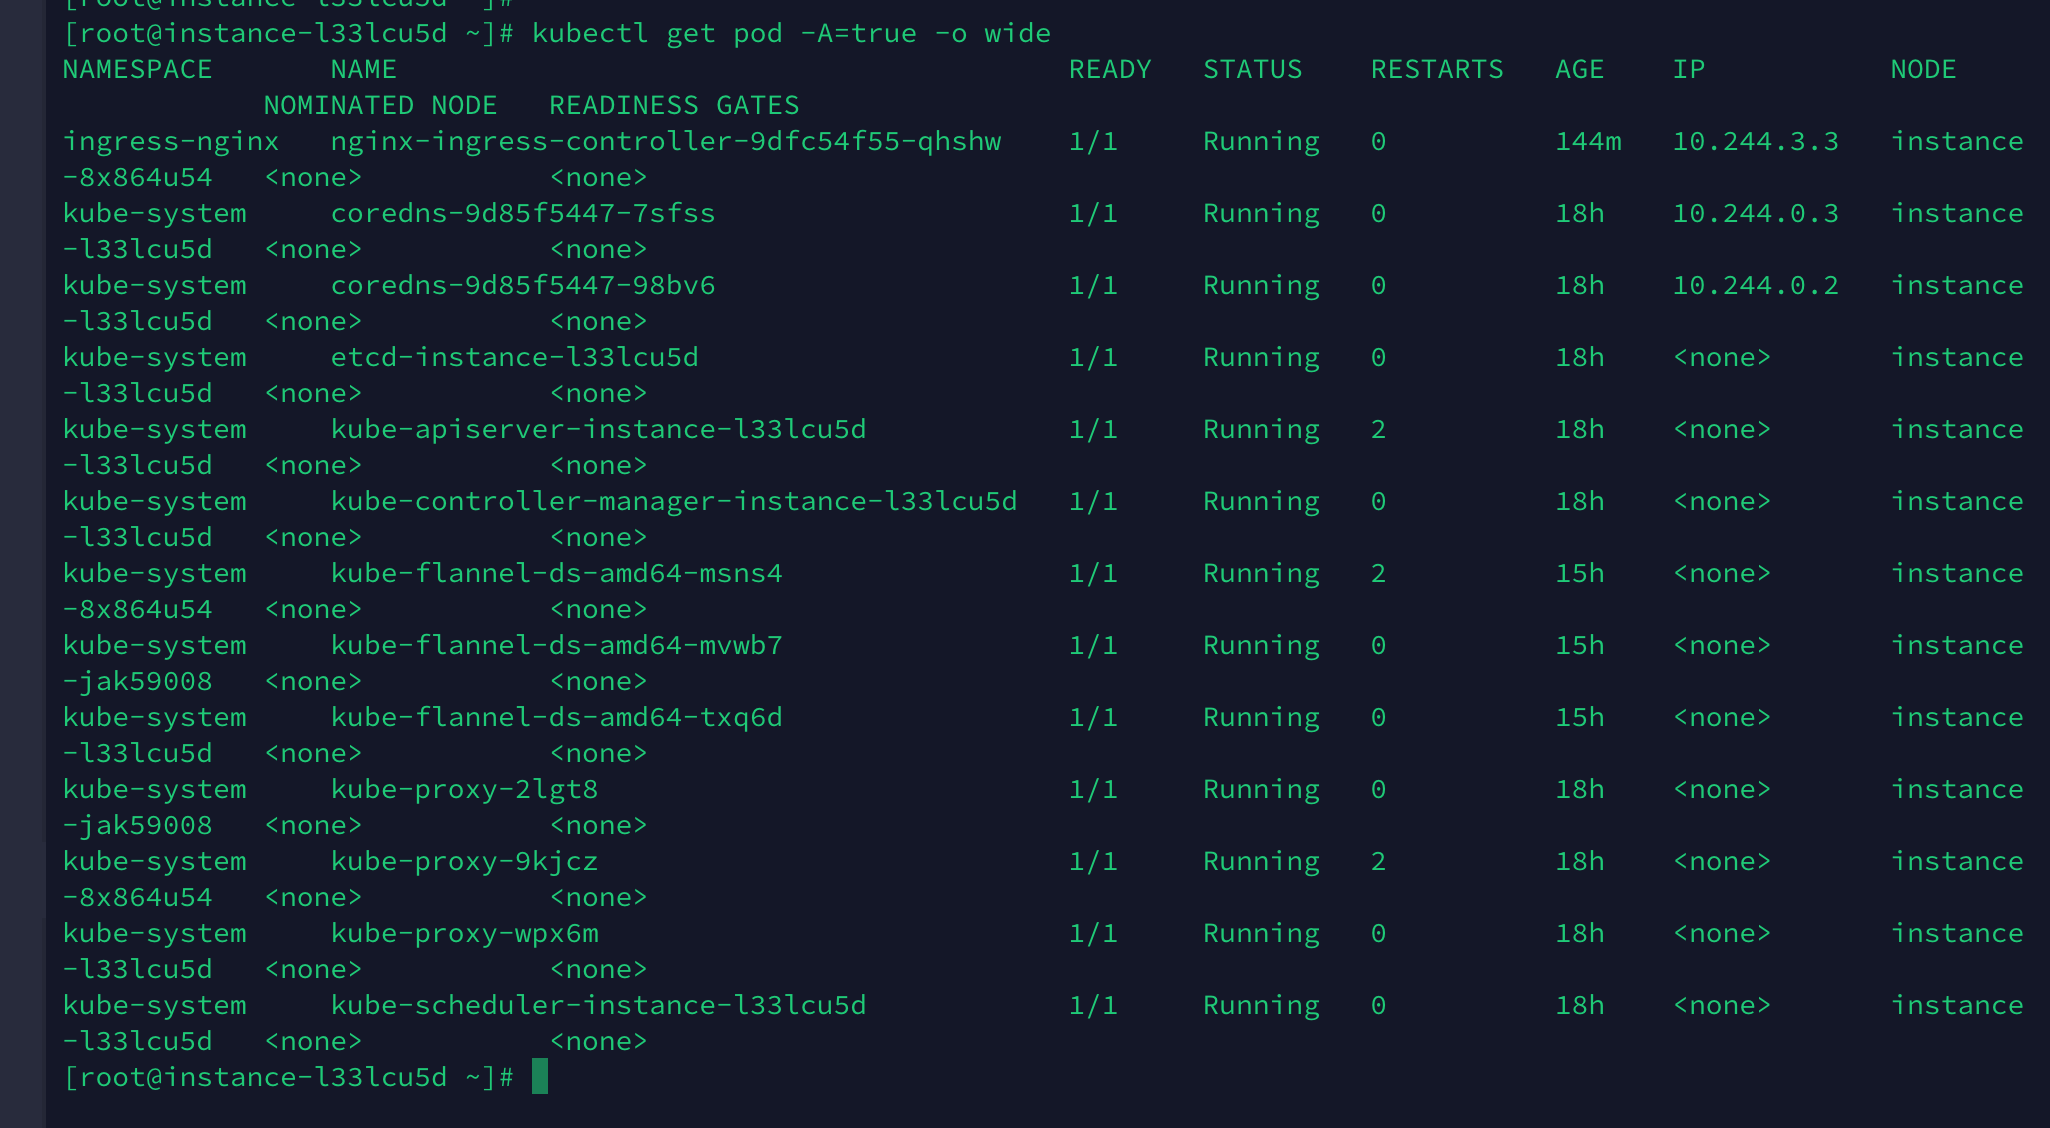Click the RESTARTS column header
The image size is (2050, 1128).
pos(1436,69)
